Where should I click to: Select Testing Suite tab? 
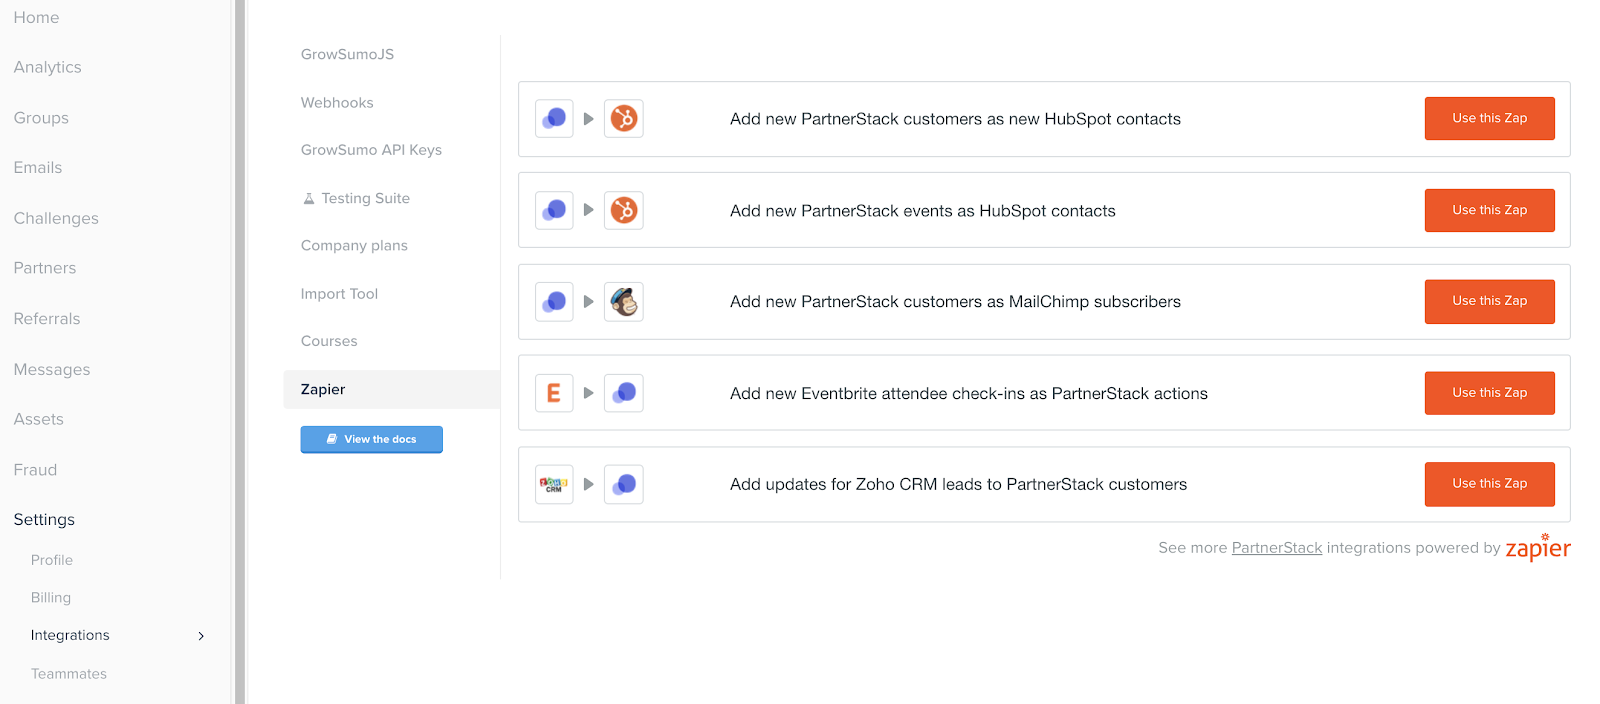[356, 198]
